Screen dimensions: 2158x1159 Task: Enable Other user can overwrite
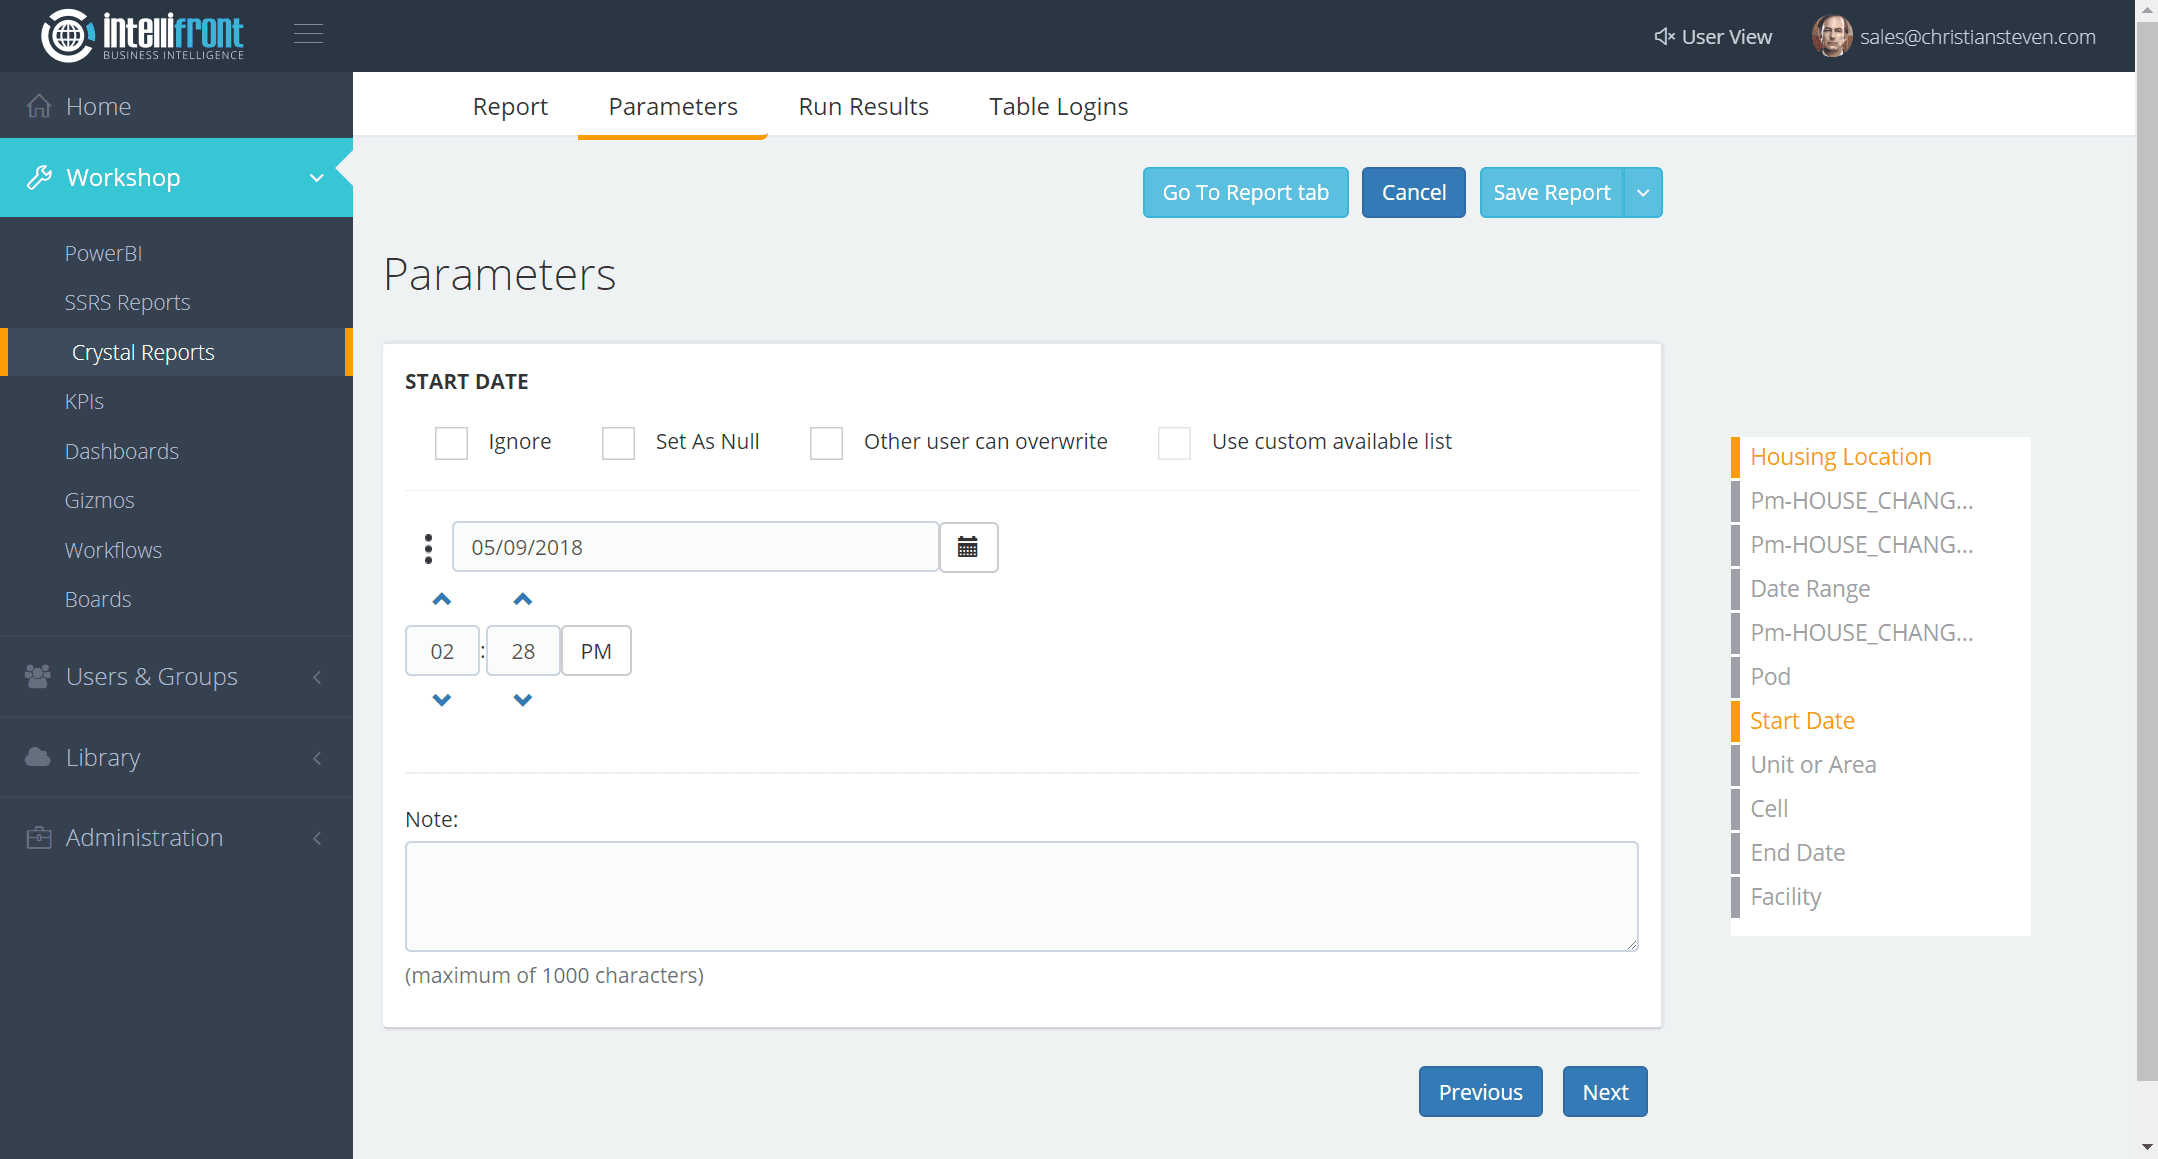pyautogui.click(x=826, y=443)
